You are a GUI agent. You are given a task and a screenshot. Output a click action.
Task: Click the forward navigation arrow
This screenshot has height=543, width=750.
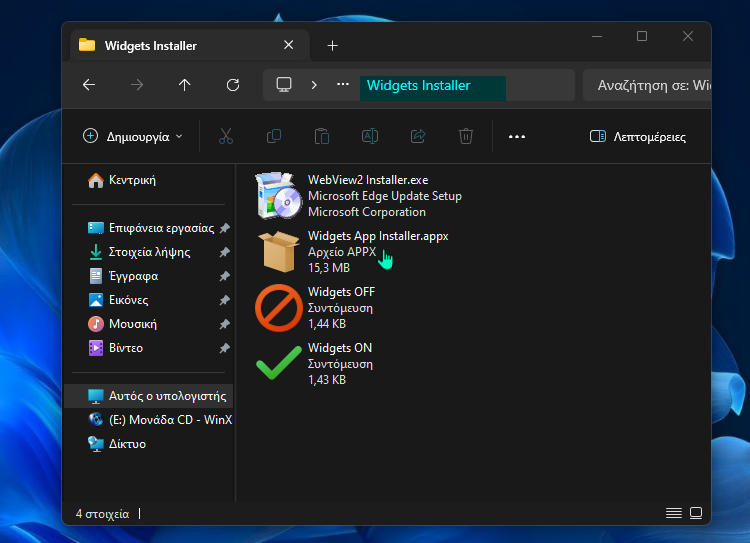[x=137, y=85]
